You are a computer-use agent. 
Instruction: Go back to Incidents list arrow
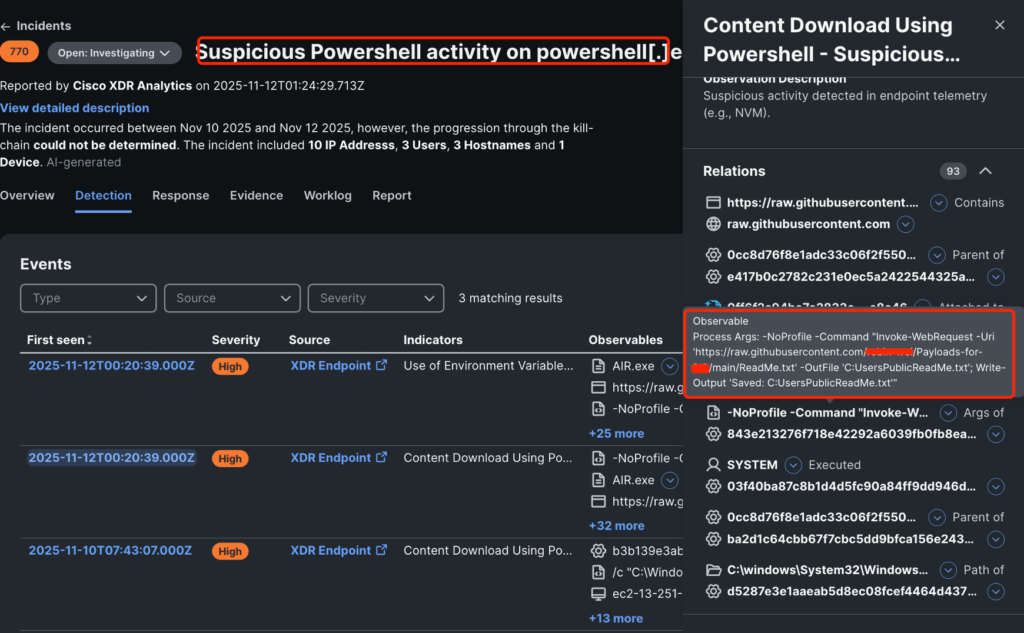click(5, 26)
